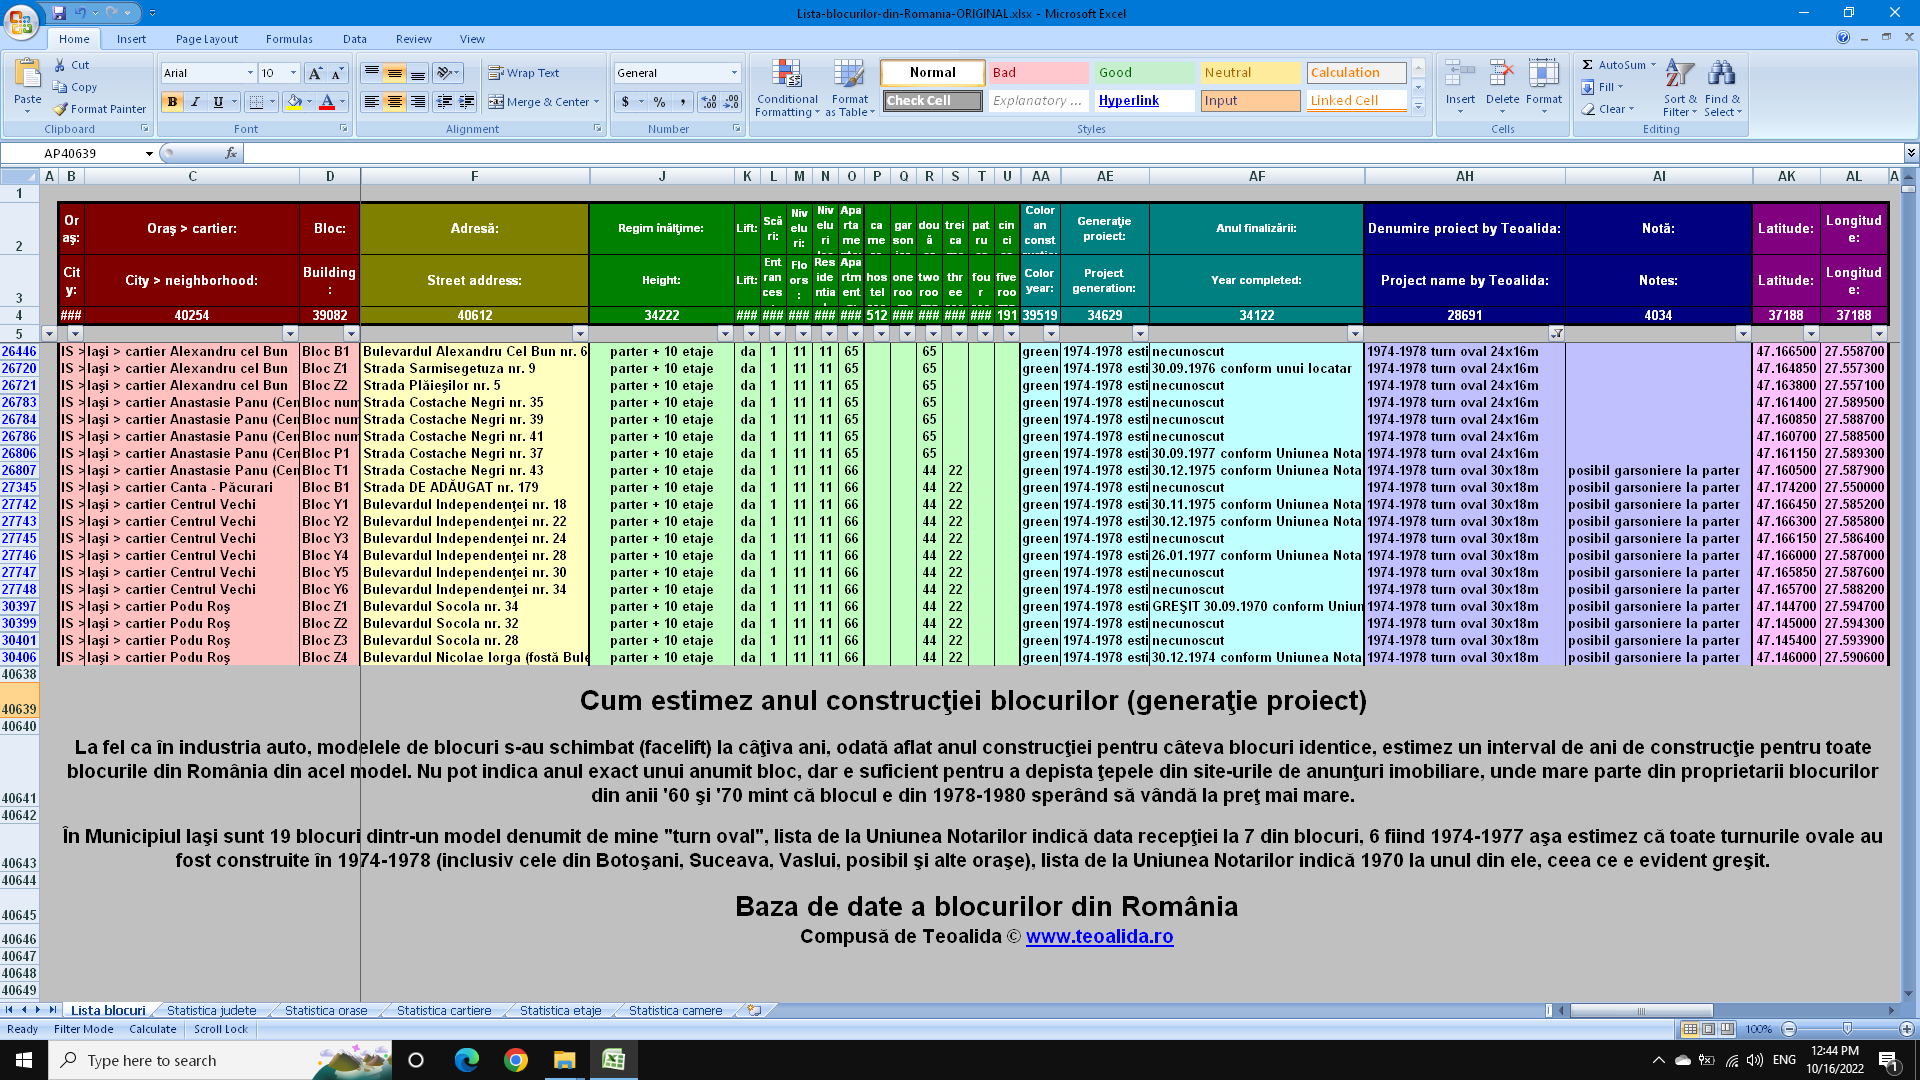Align text left
1920x1080 pixels.
click(x=371, y=102)
